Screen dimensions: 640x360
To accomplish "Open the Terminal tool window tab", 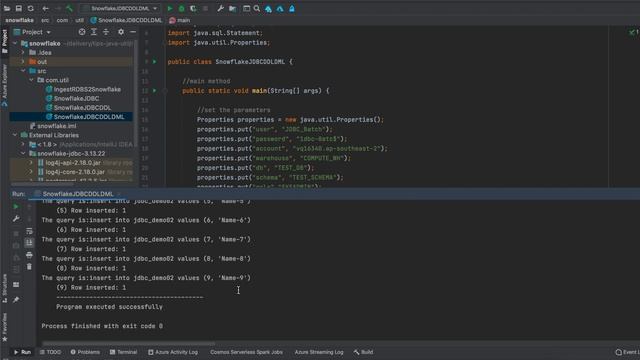I will pyautogui.click(x=123, y=352).
